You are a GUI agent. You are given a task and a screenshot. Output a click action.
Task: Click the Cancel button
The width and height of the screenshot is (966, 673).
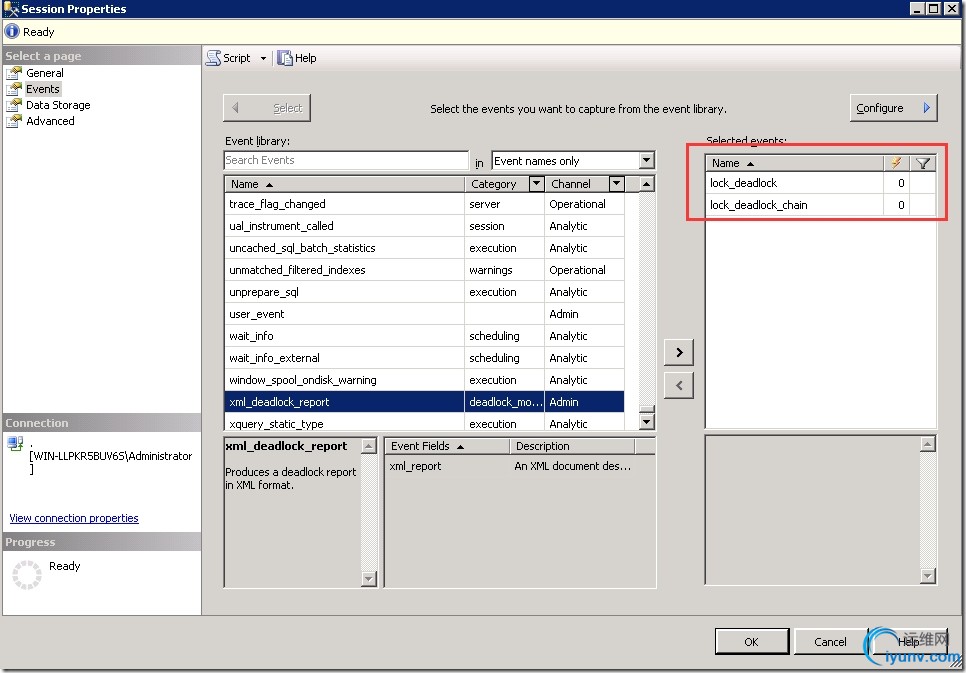tap(830, 642)
